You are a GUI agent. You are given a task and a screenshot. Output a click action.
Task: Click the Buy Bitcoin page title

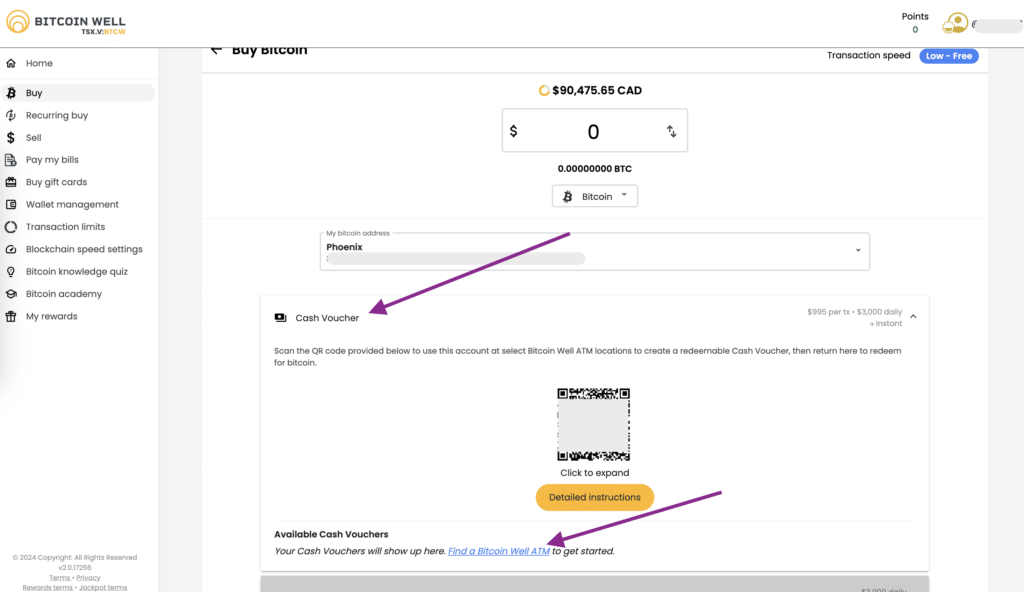[x=270, y=50]
